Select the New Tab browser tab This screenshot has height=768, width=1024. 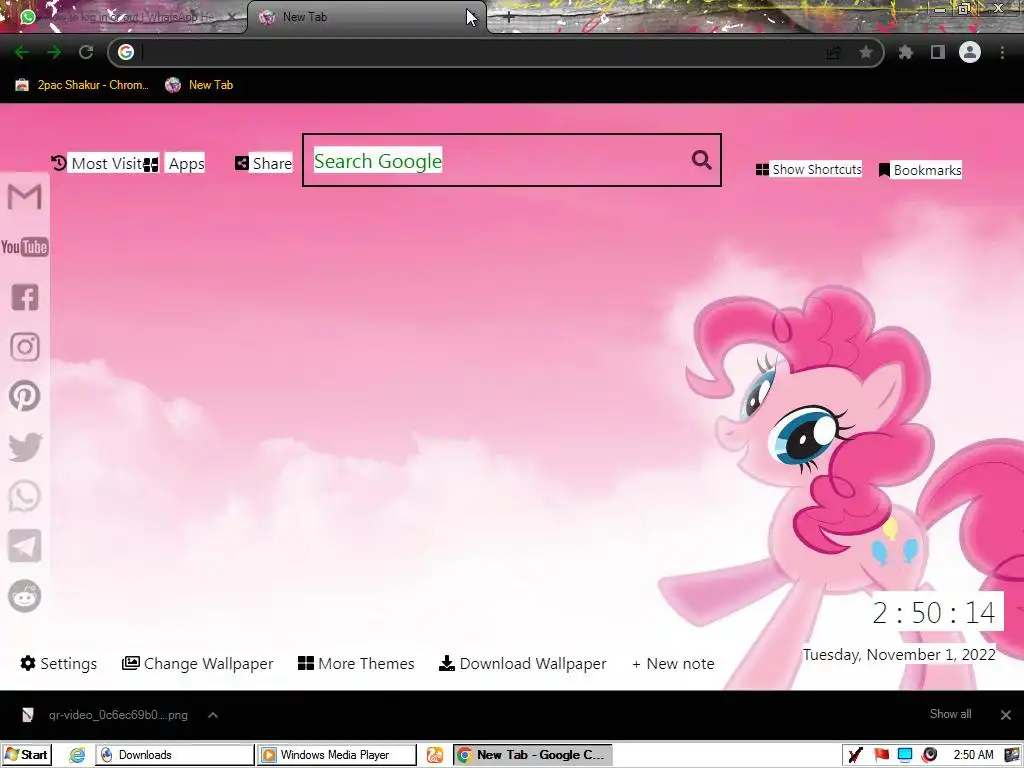366,17
